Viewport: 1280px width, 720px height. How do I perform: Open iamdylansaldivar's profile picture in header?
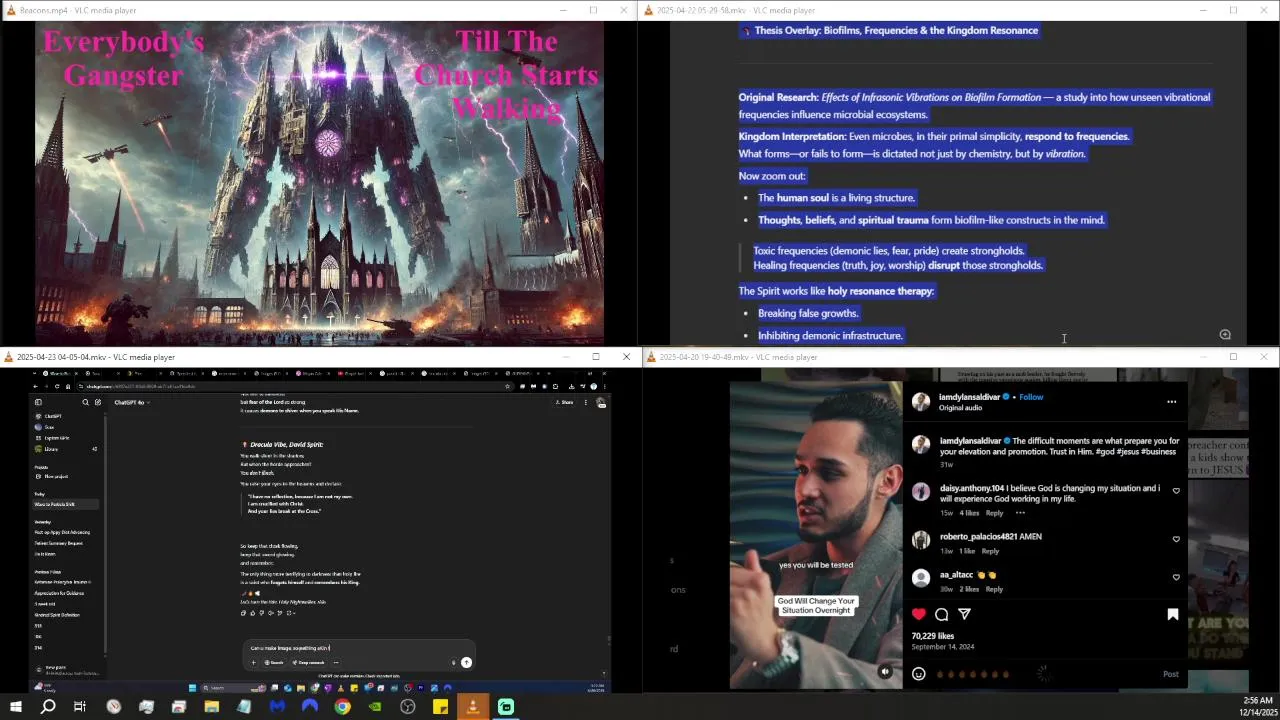[x=921, y=401]
